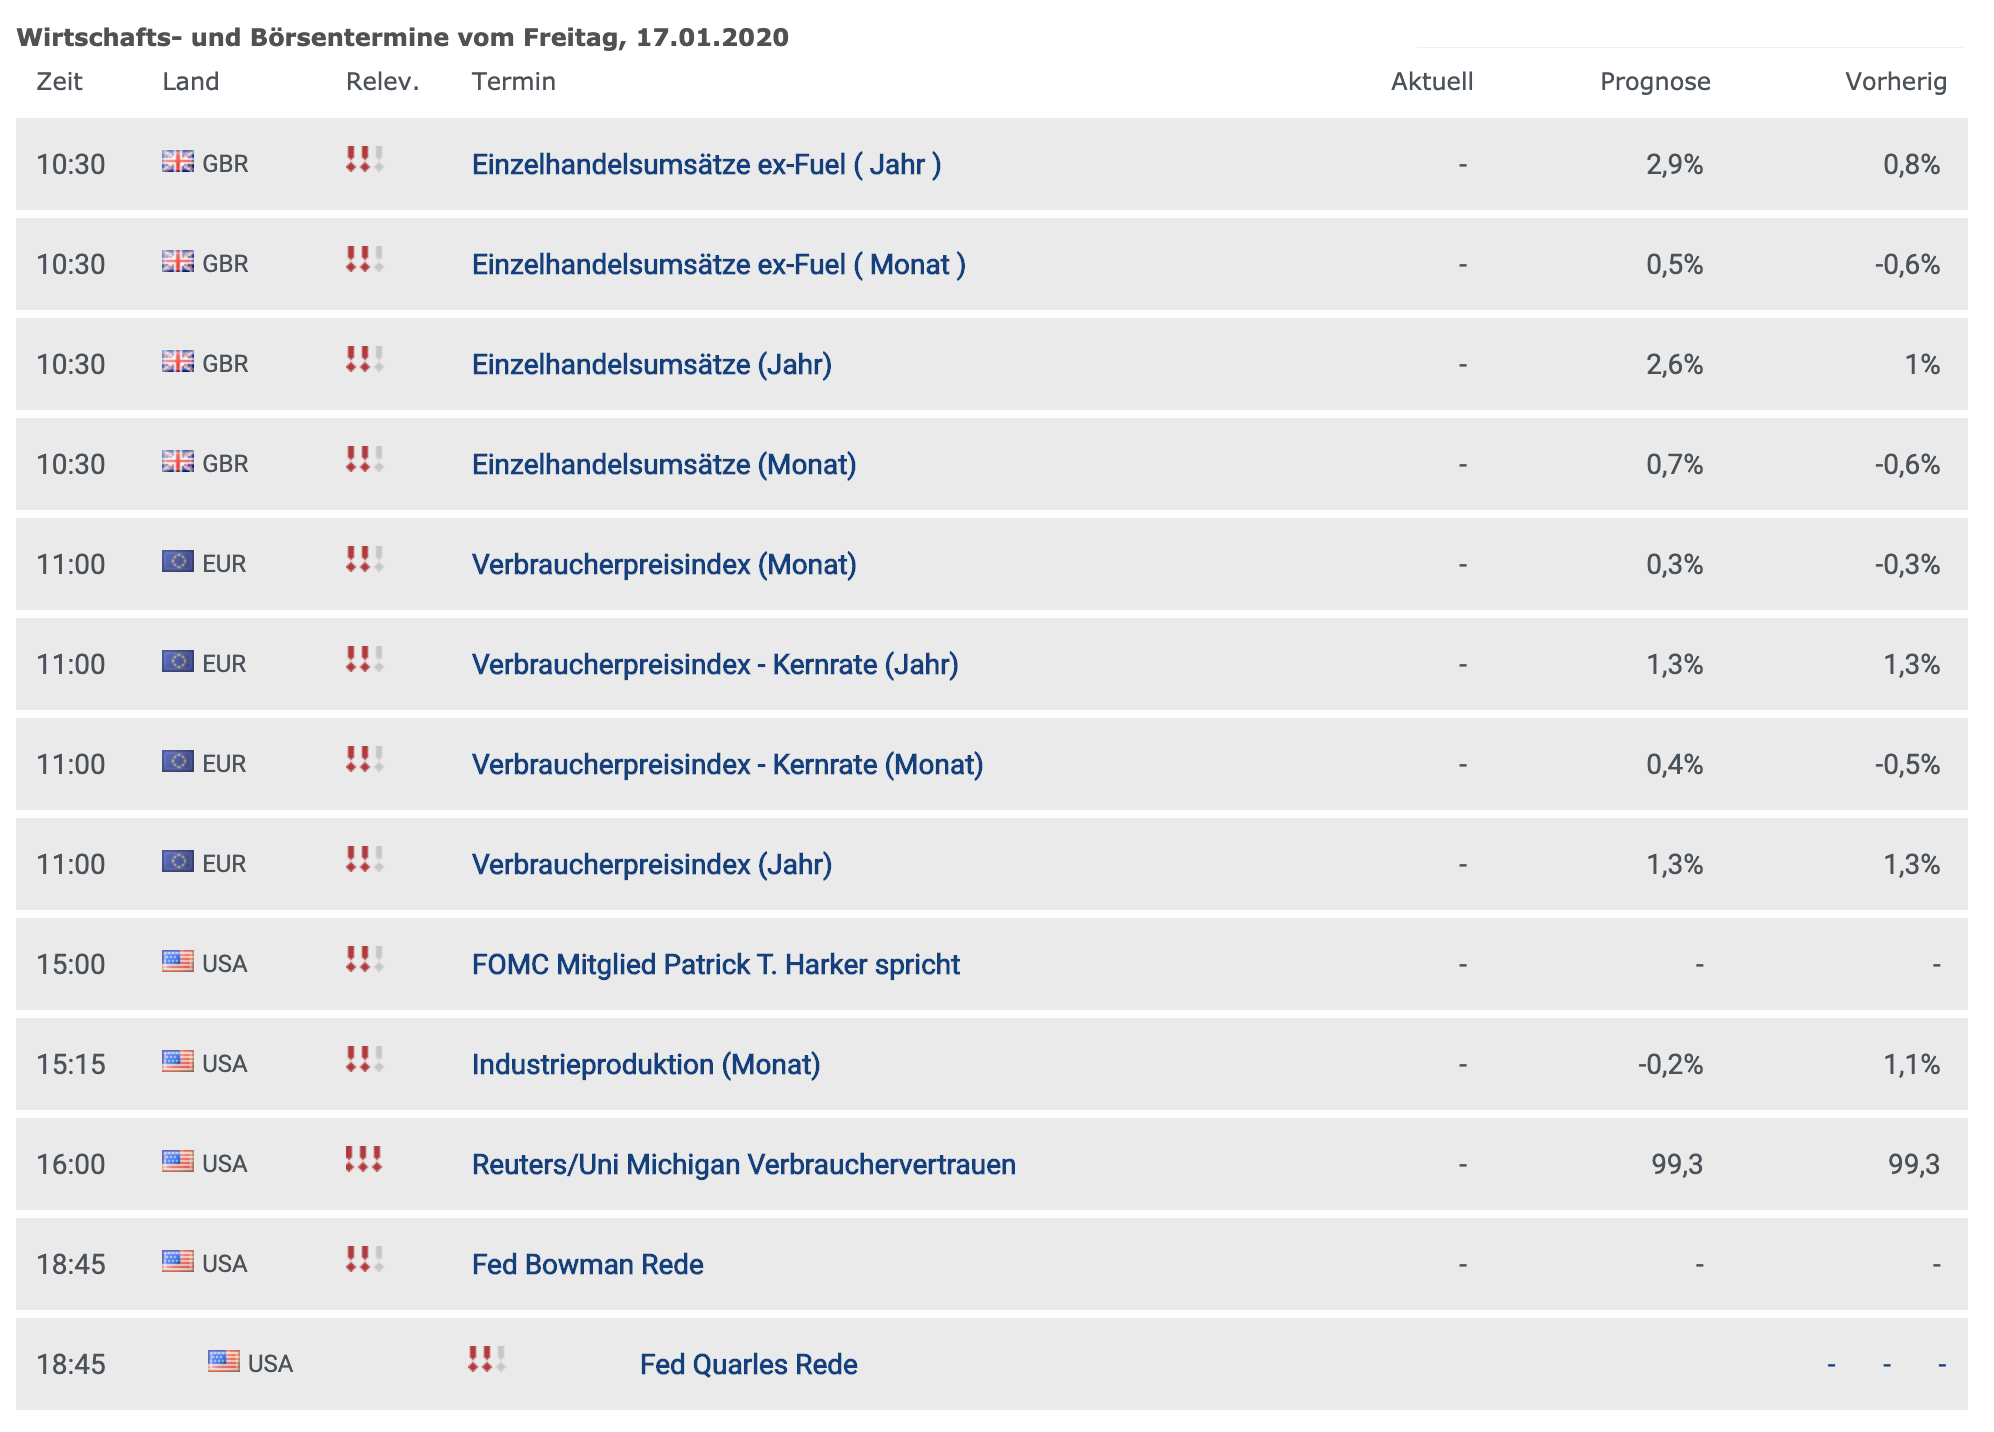Click the Prognose column header

click(x=1655, y=81)
